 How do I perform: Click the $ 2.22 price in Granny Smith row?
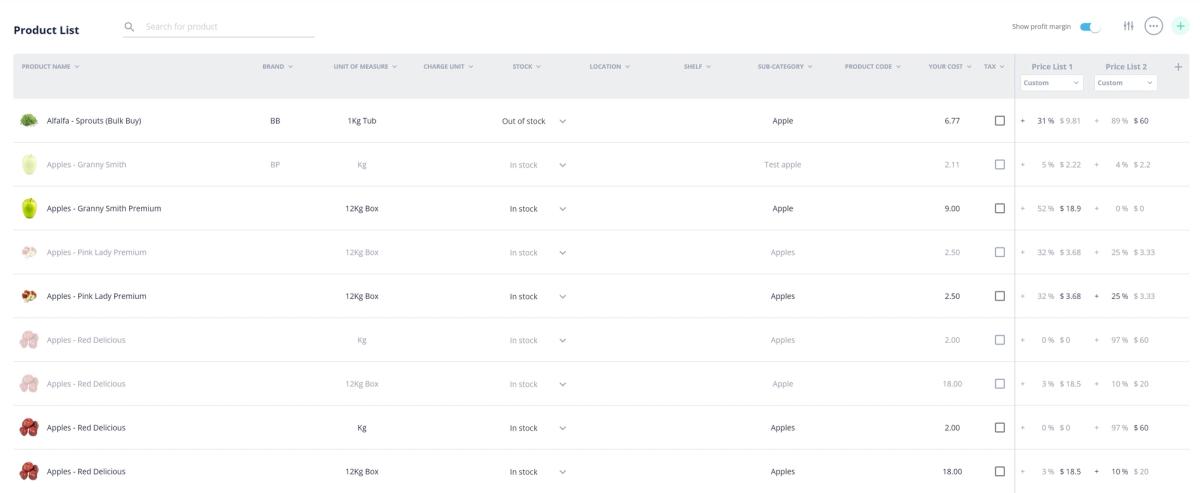1070,165
